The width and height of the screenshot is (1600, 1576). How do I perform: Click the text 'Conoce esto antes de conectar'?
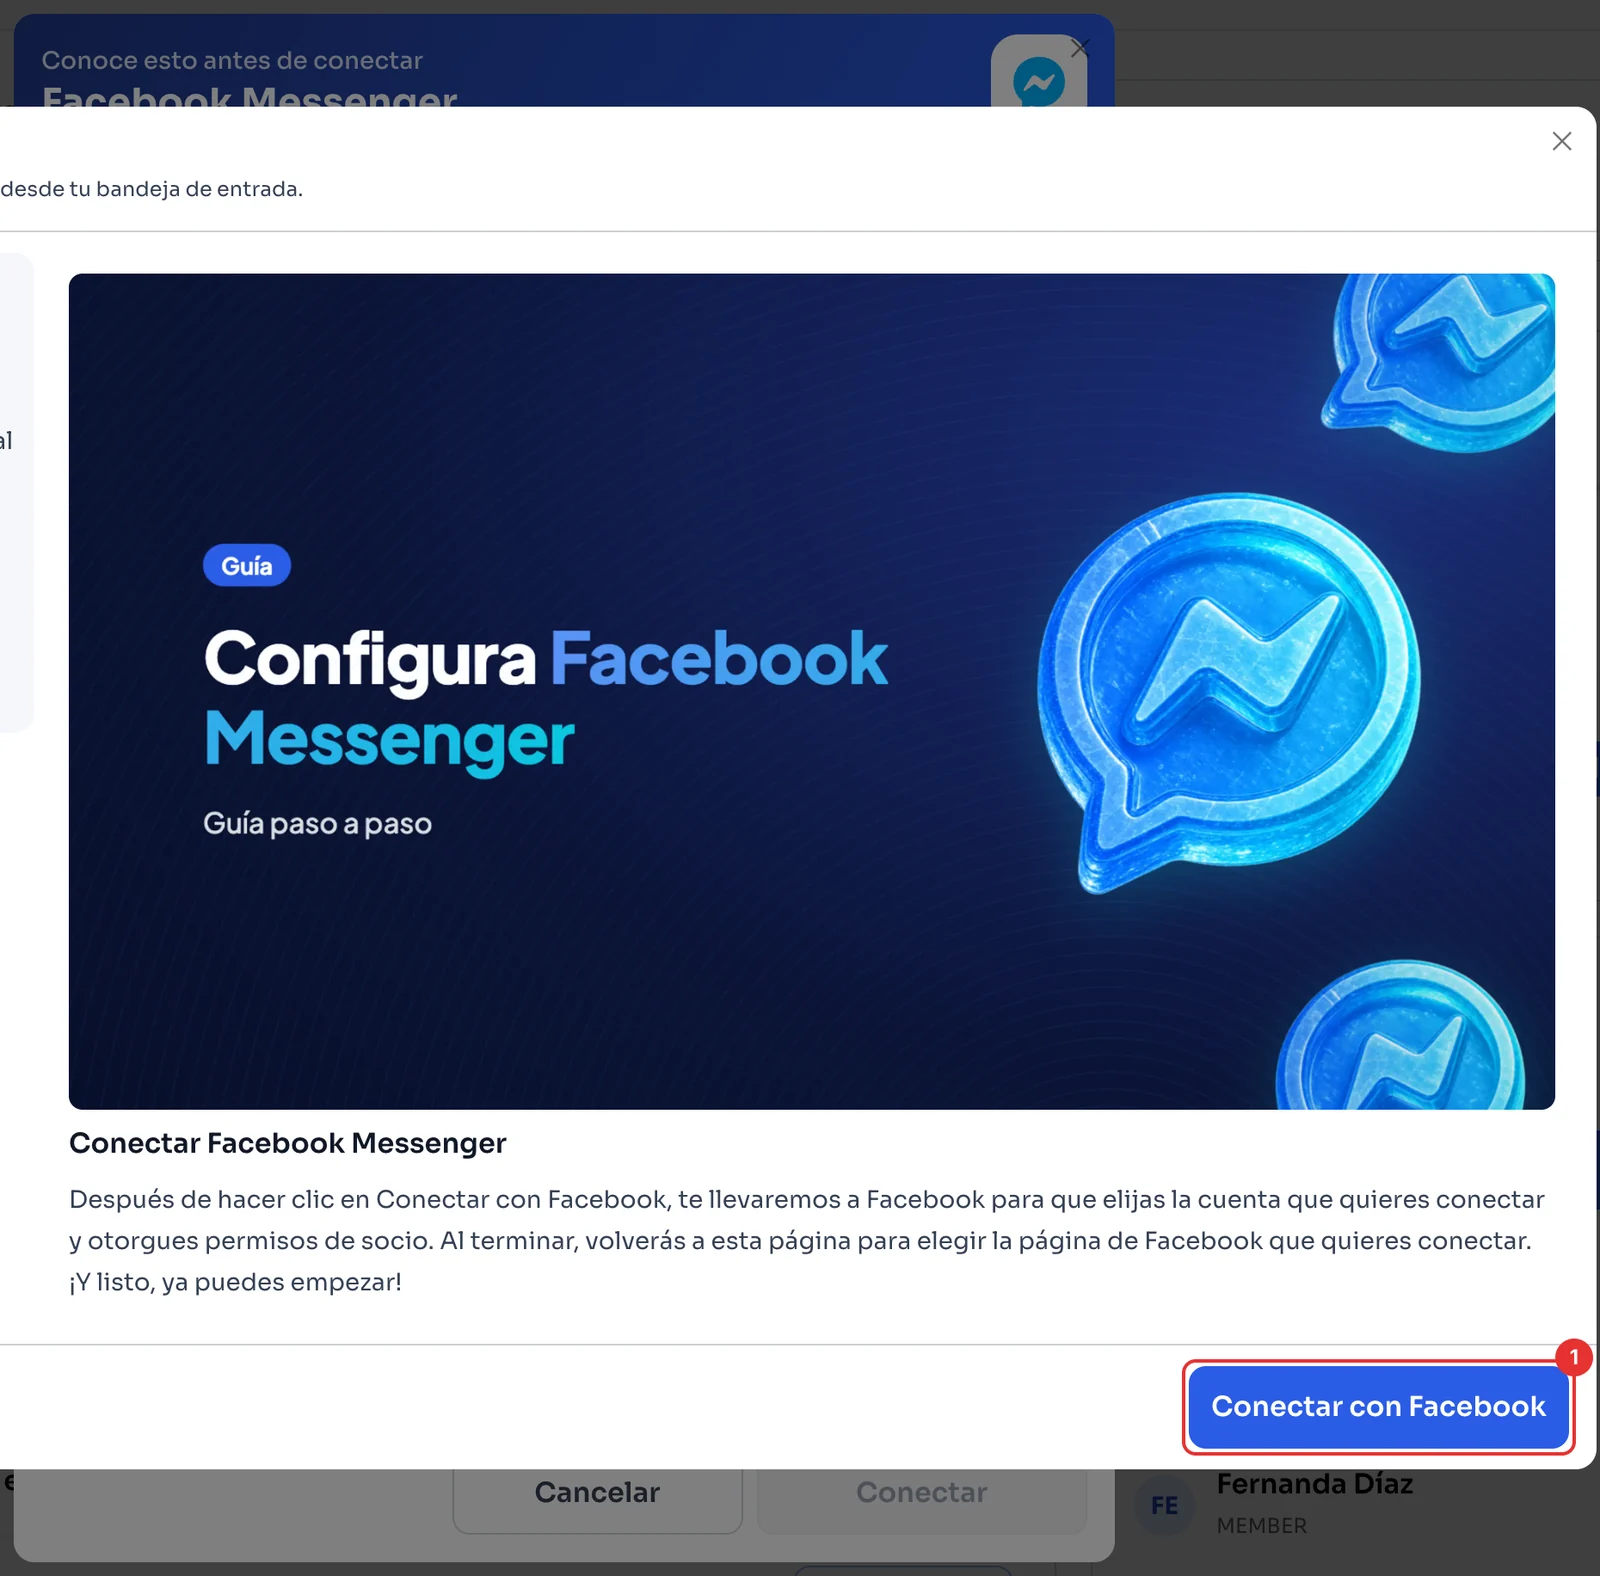232,60
